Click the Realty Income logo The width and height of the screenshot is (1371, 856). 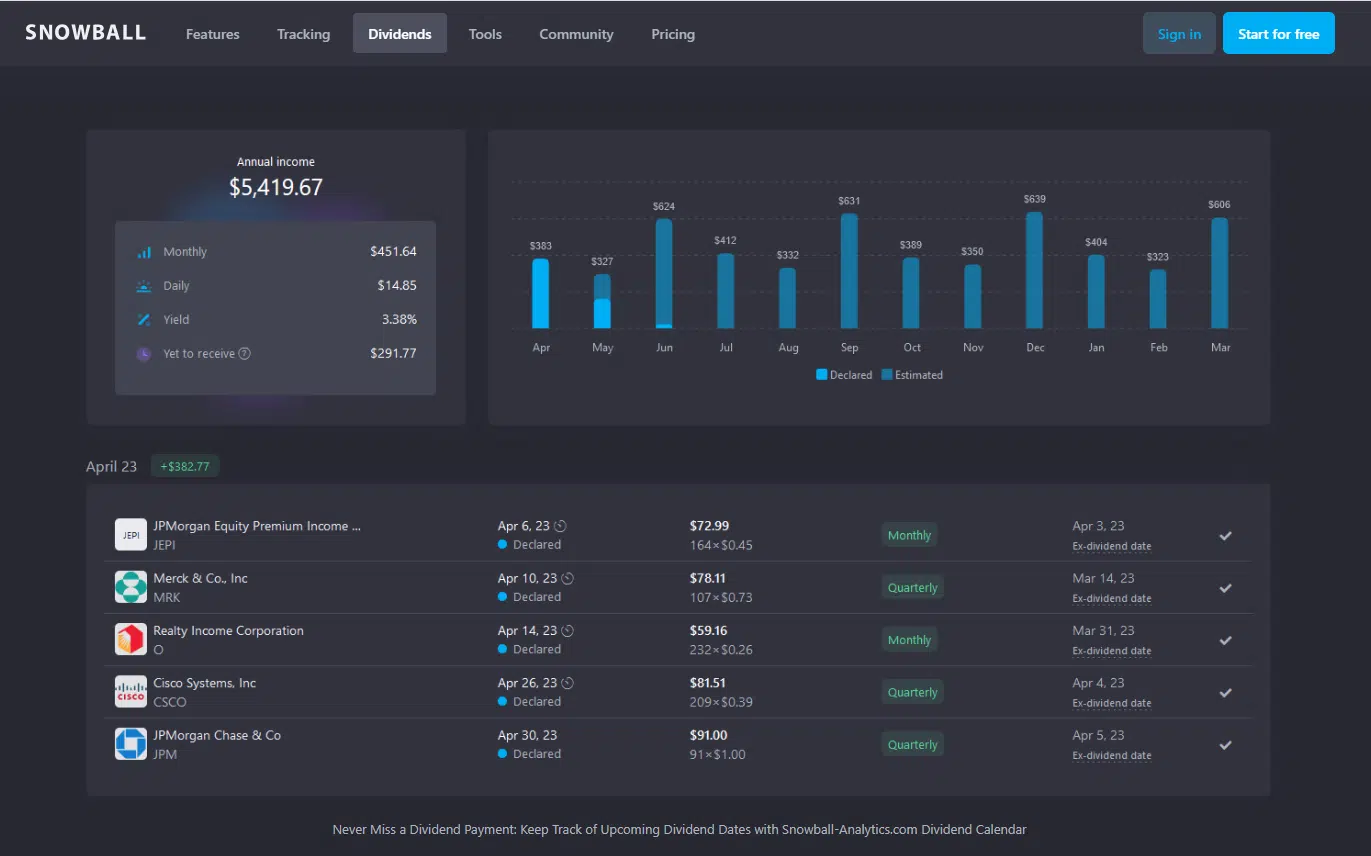point(131,639)
